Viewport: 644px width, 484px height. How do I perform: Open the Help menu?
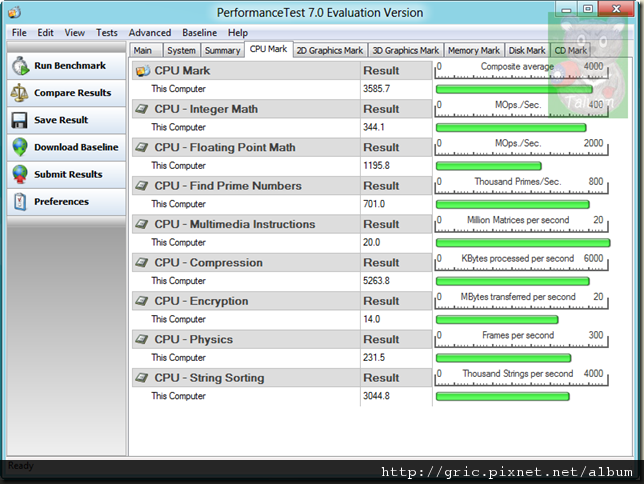point(237,33)
